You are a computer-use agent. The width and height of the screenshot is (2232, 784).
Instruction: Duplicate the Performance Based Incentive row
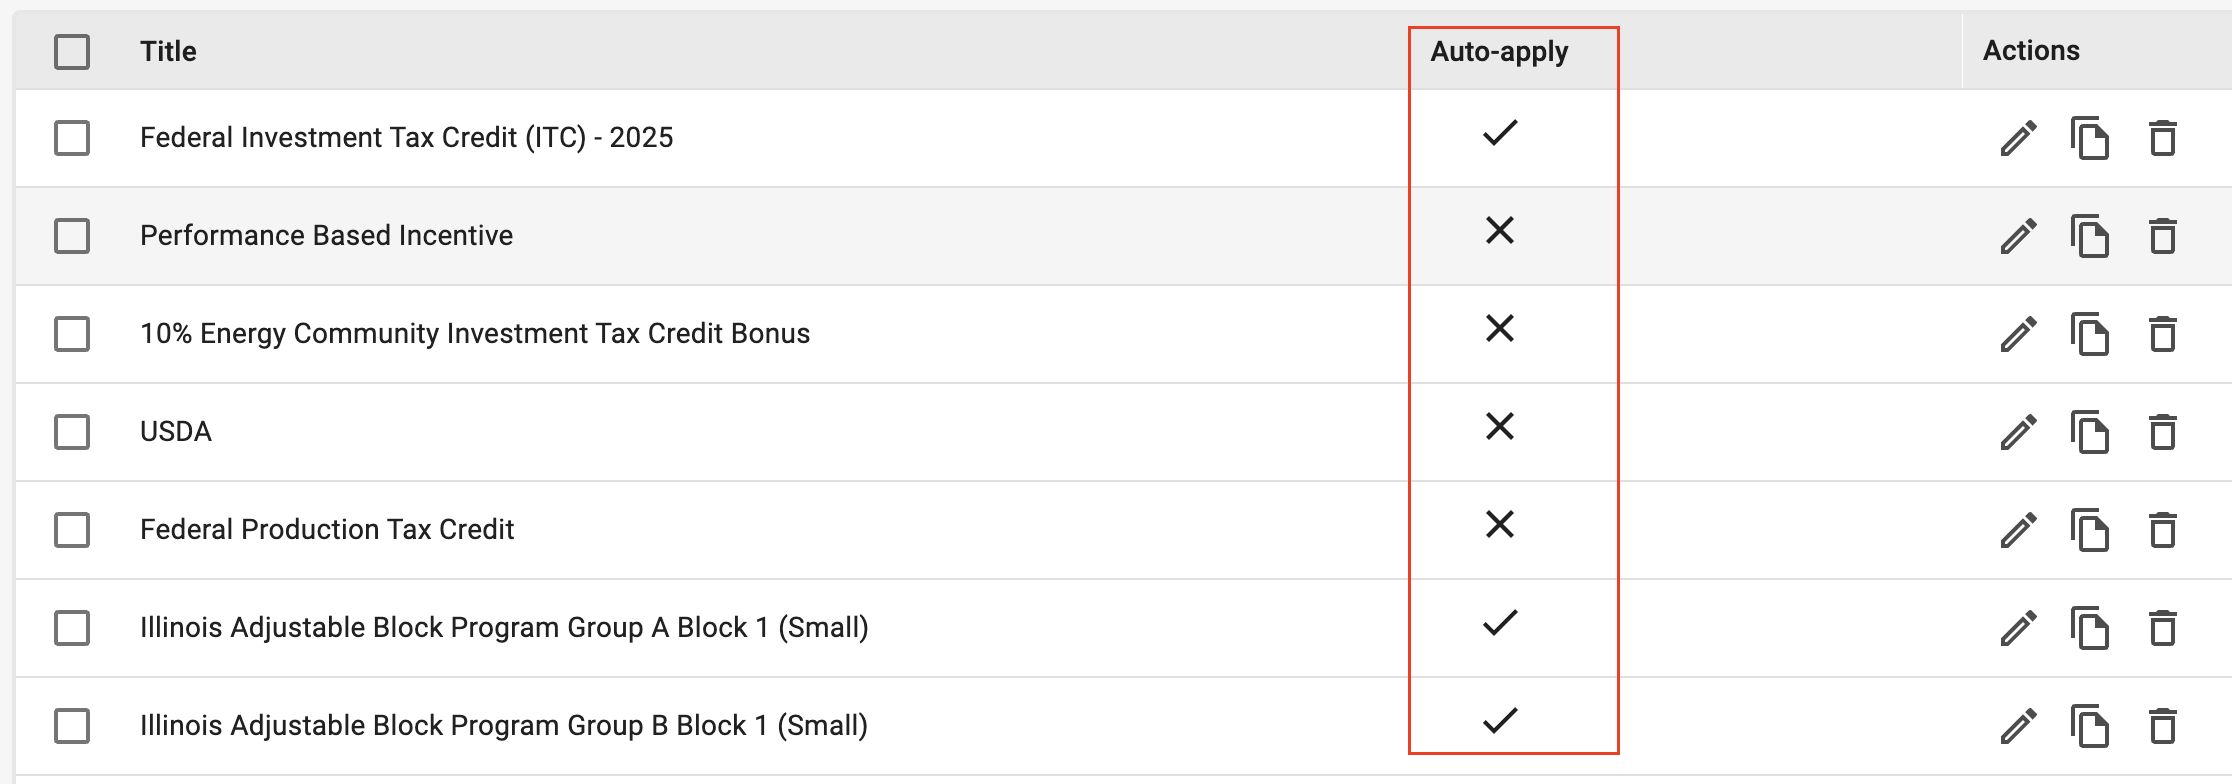click(x=2090, y=236)
